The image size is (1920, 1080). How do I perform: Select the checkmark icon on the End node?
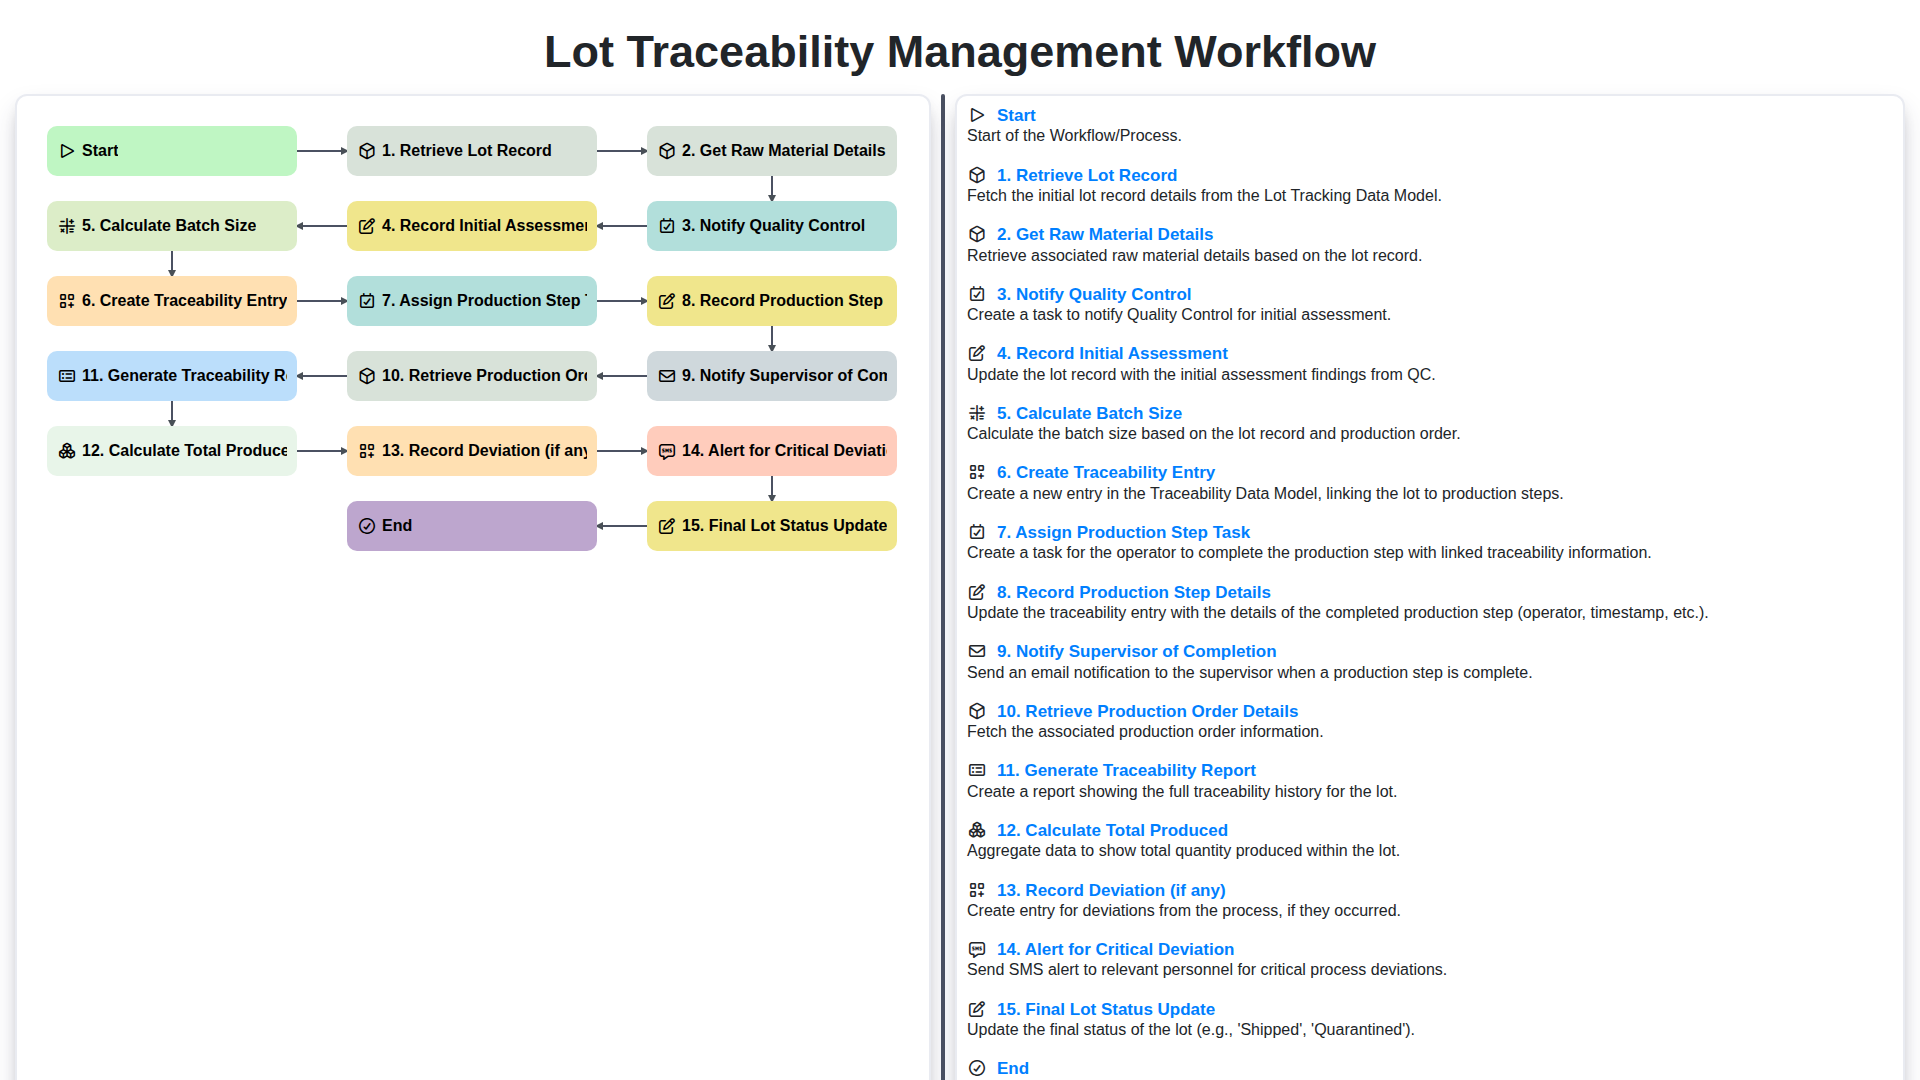(367, 525)
